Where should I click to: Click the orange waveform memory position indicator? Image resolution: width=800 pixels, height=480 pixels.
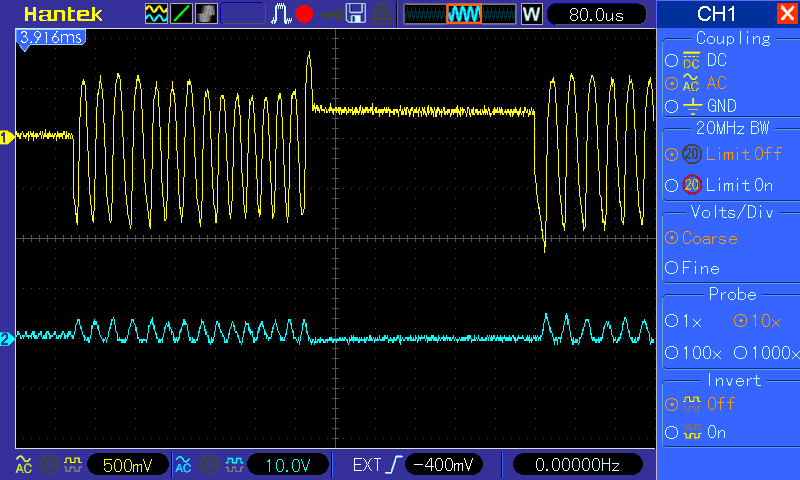[464, 14]
